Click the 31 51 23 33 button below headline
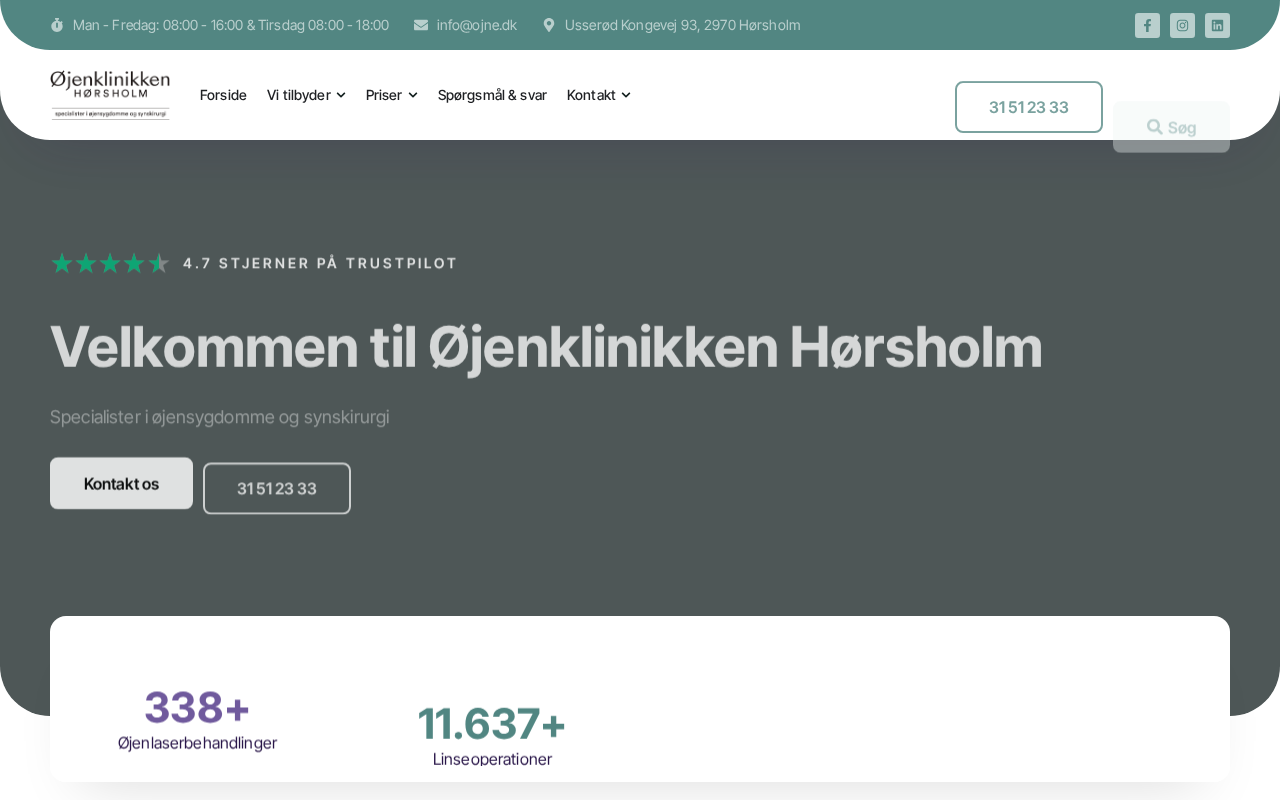Viewport: 1280px width, 800px height. coord(277,488)
